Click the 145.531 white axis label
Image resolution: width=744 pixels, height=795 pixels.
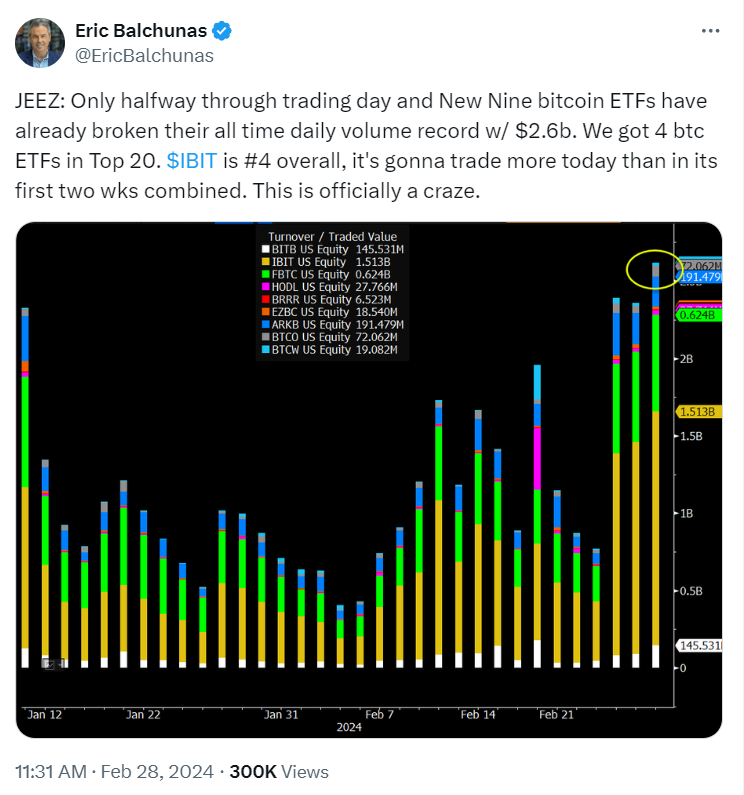coord(699,645)
